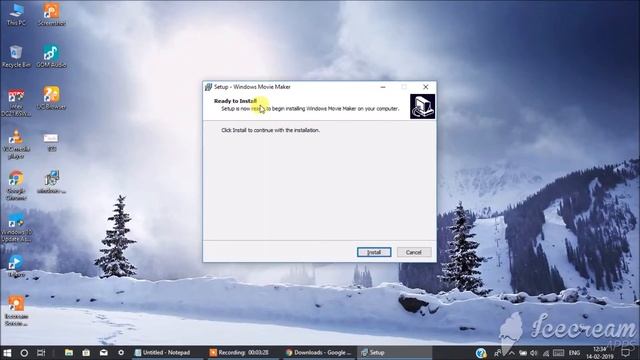640x360 pixels.
Task: Open the taskbar clock and date
Action: pyautogui.click(x=601, y=353)
